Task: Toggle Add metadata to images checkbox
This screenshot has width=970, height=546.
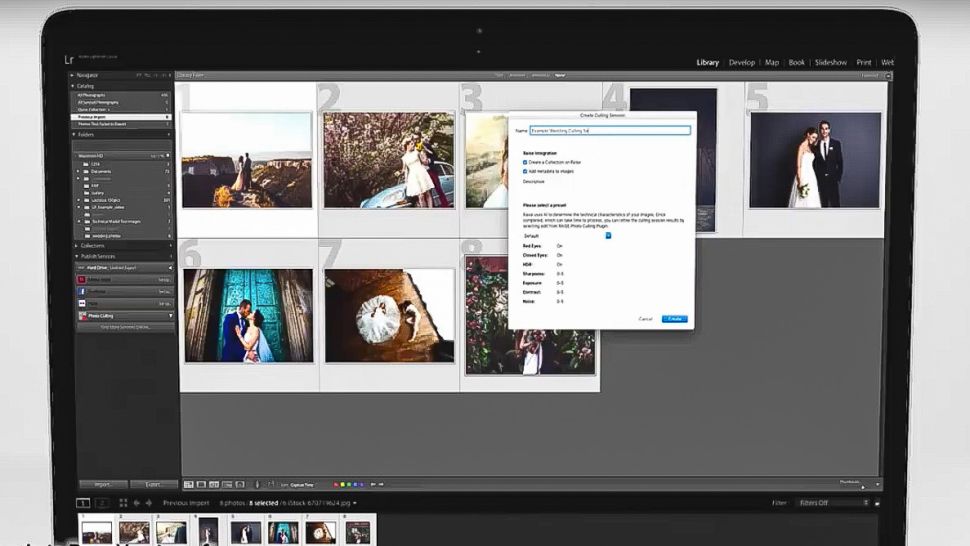Action: [525, 171]
